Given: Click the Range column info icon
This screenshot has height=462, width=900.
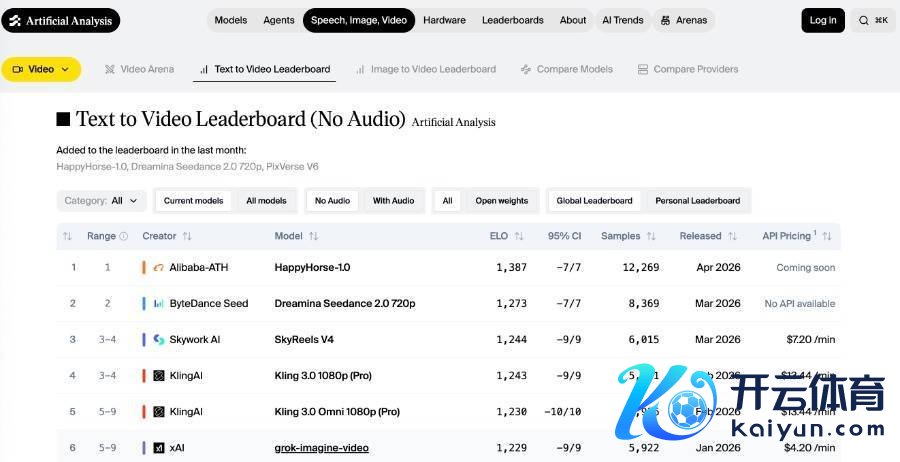Looking at the screenshot, I should [124, 237].
